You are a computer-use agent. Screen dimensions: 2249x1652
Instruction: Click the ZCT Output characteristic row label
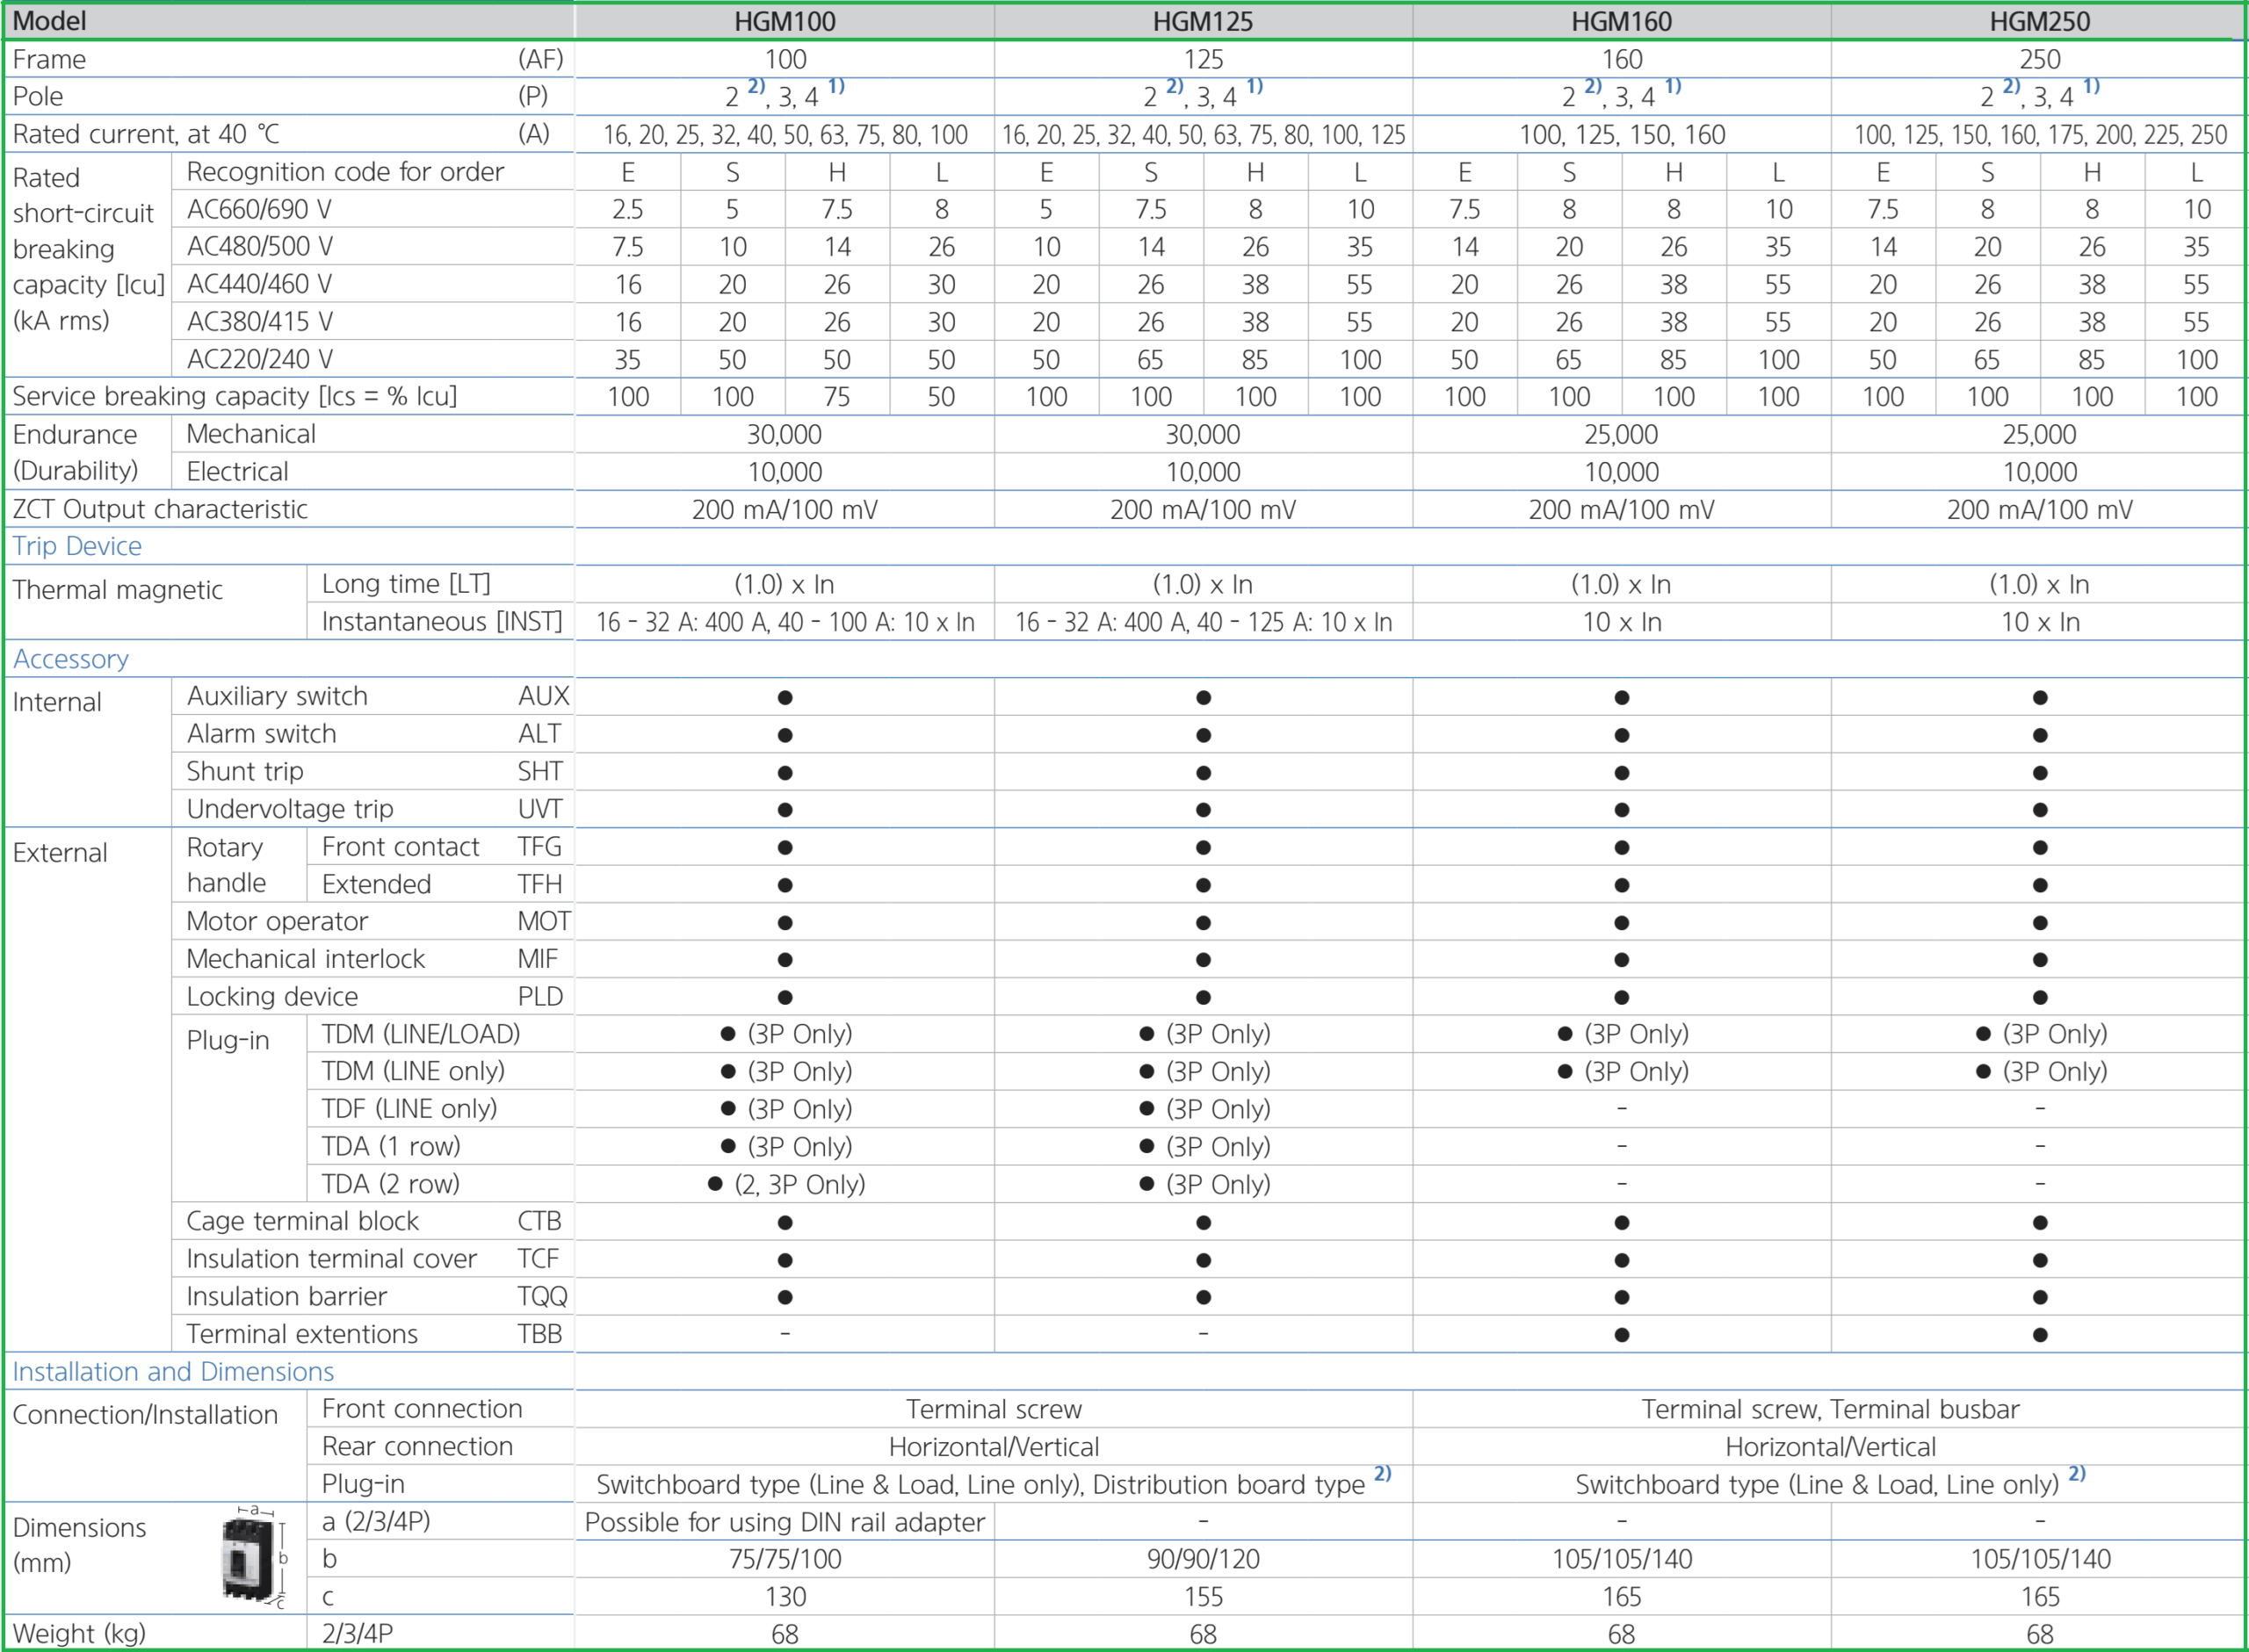[x=160, y=509]
